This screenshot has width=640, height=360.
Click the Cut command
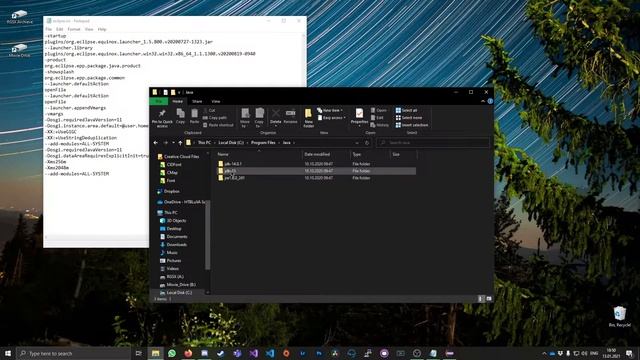tap(209, 110)
